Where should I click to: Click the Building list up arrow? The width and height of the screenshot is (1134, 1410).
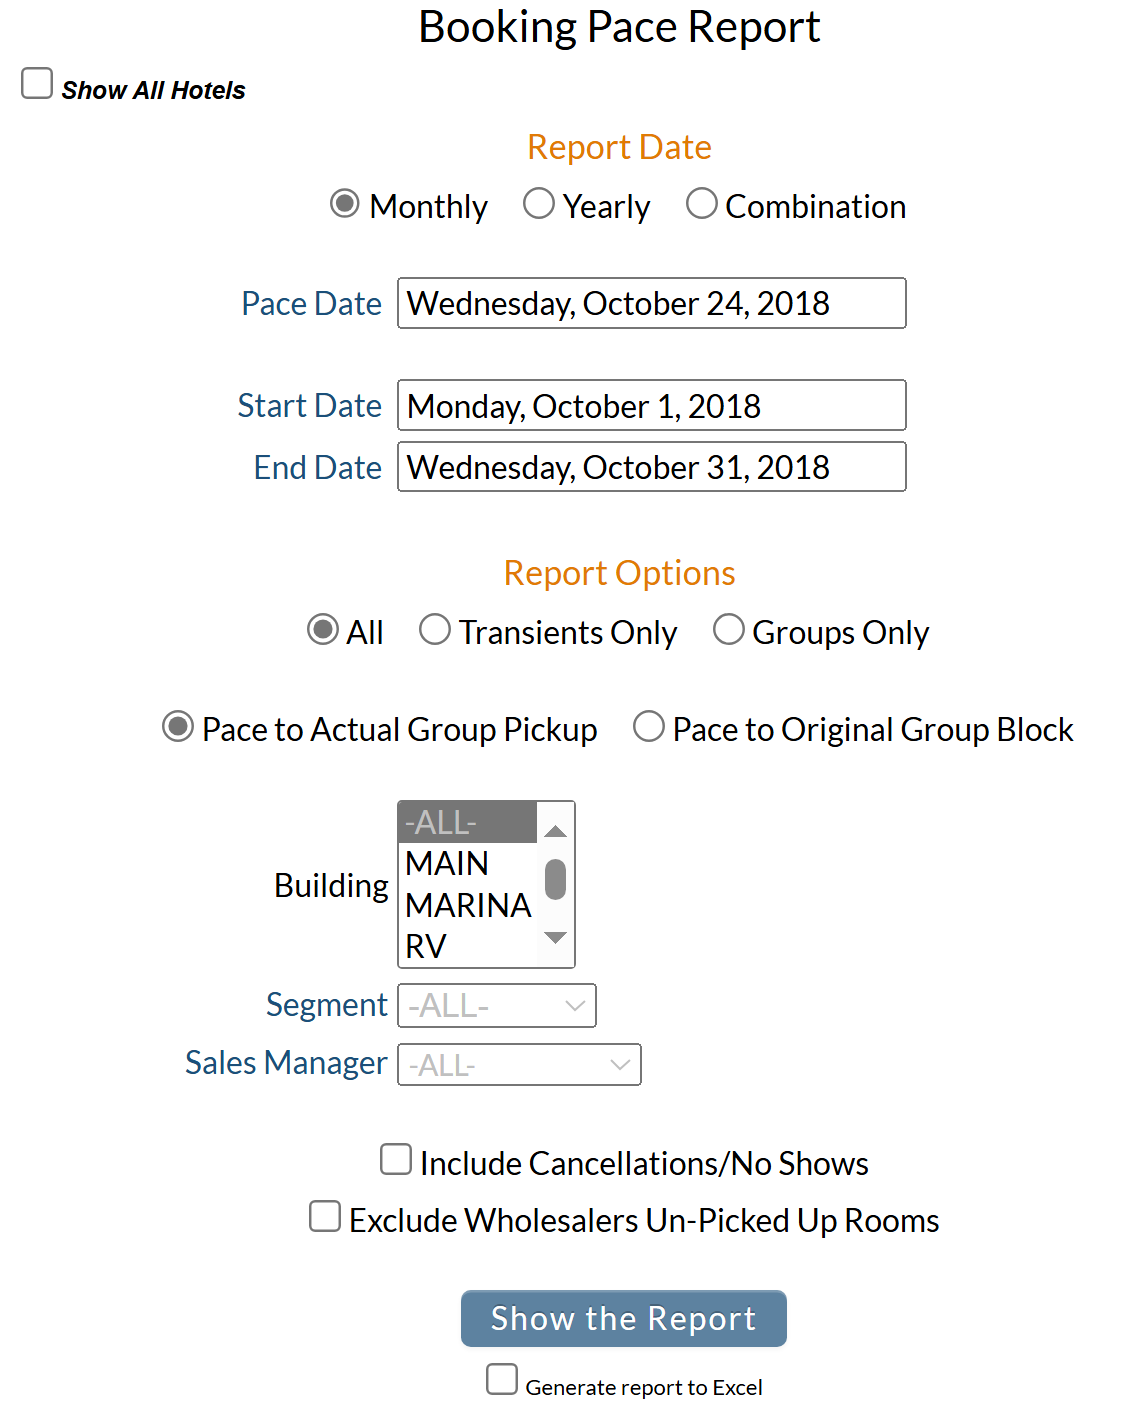click(555, 829)
